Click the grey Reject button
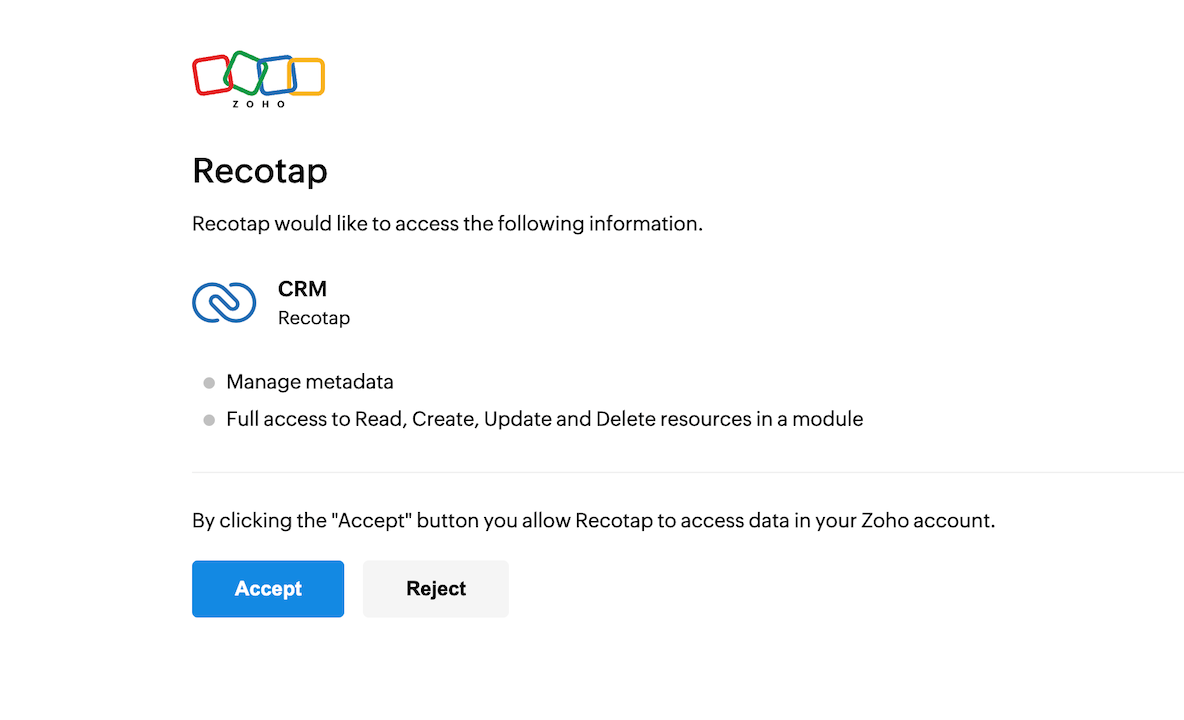 (436, 589)
